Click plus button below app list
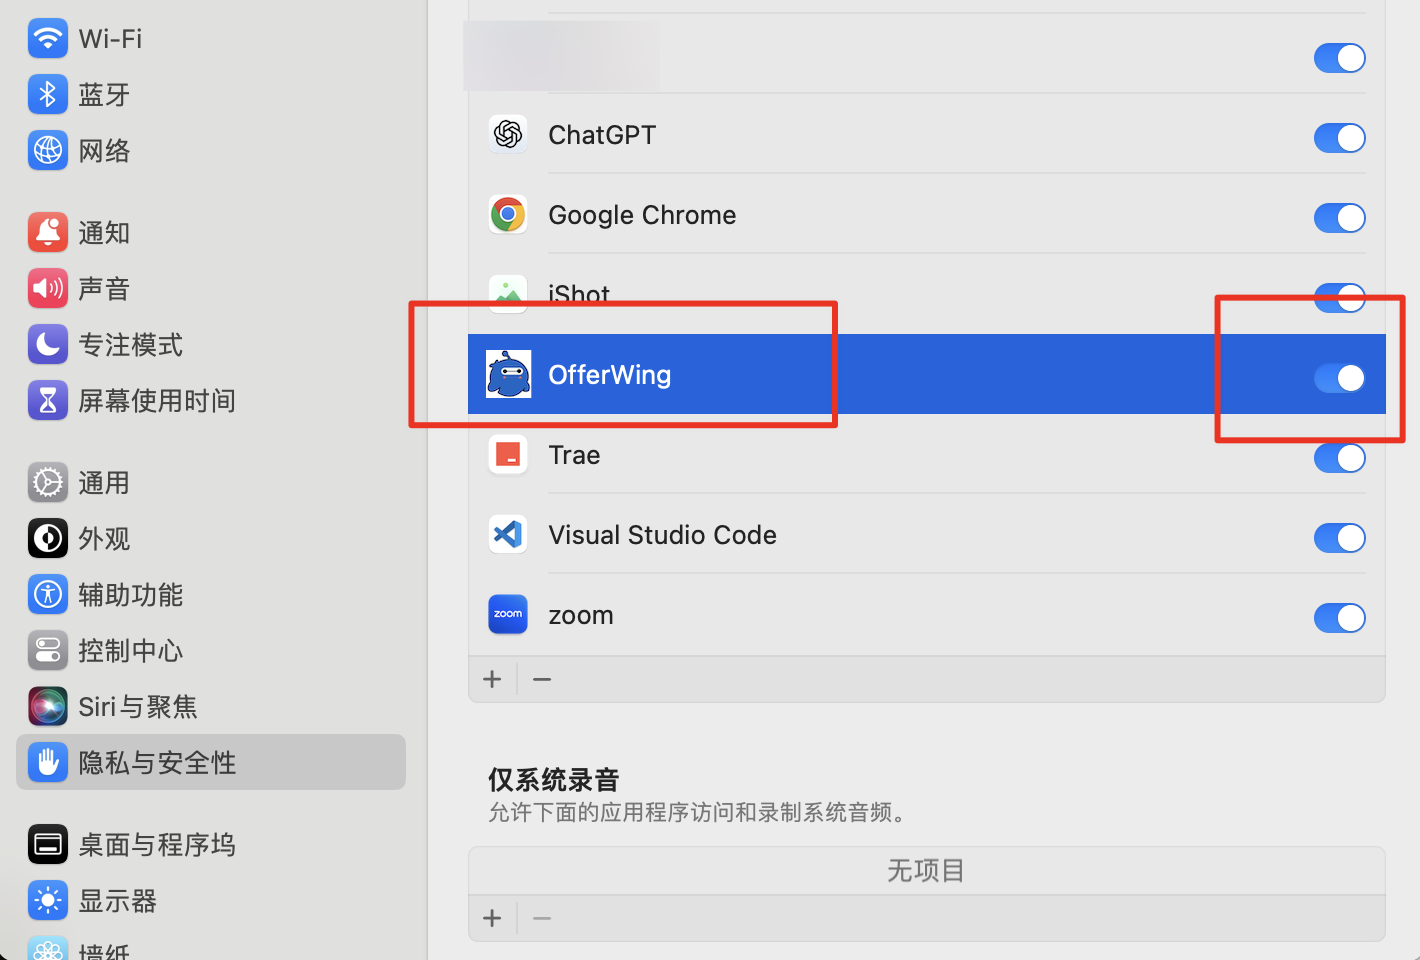The width and height of the screenshot is (1420, 960). pyautogui.click(x=492, y=679)
